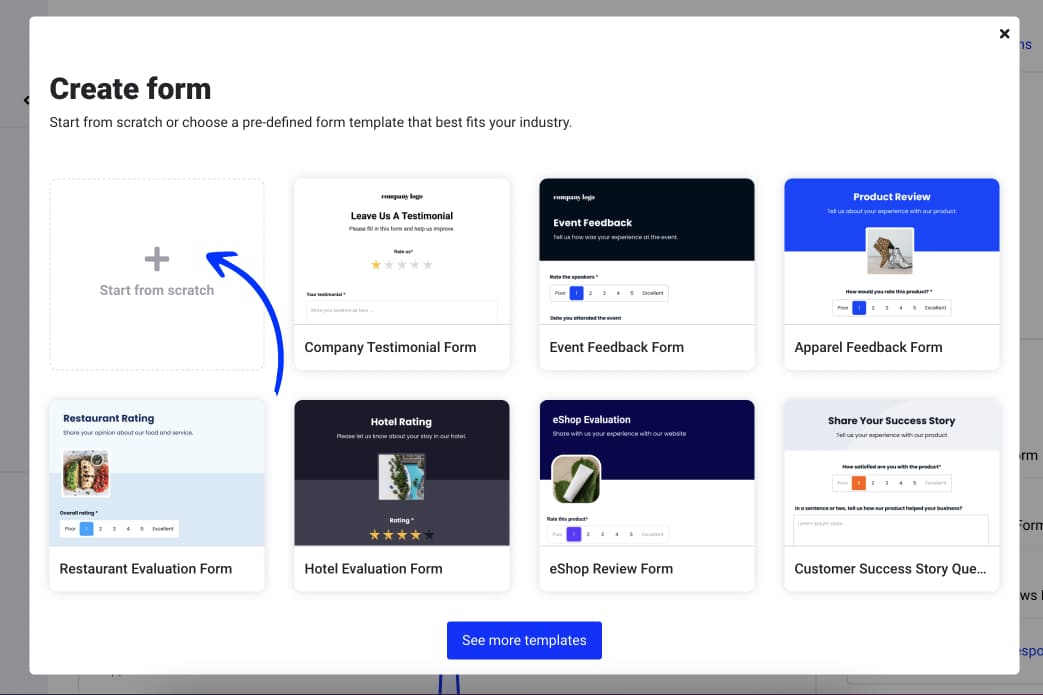This screenshot has height=695, width=1043.
Task: Click the back chevron behind the dialog
Action: point(27,100)
